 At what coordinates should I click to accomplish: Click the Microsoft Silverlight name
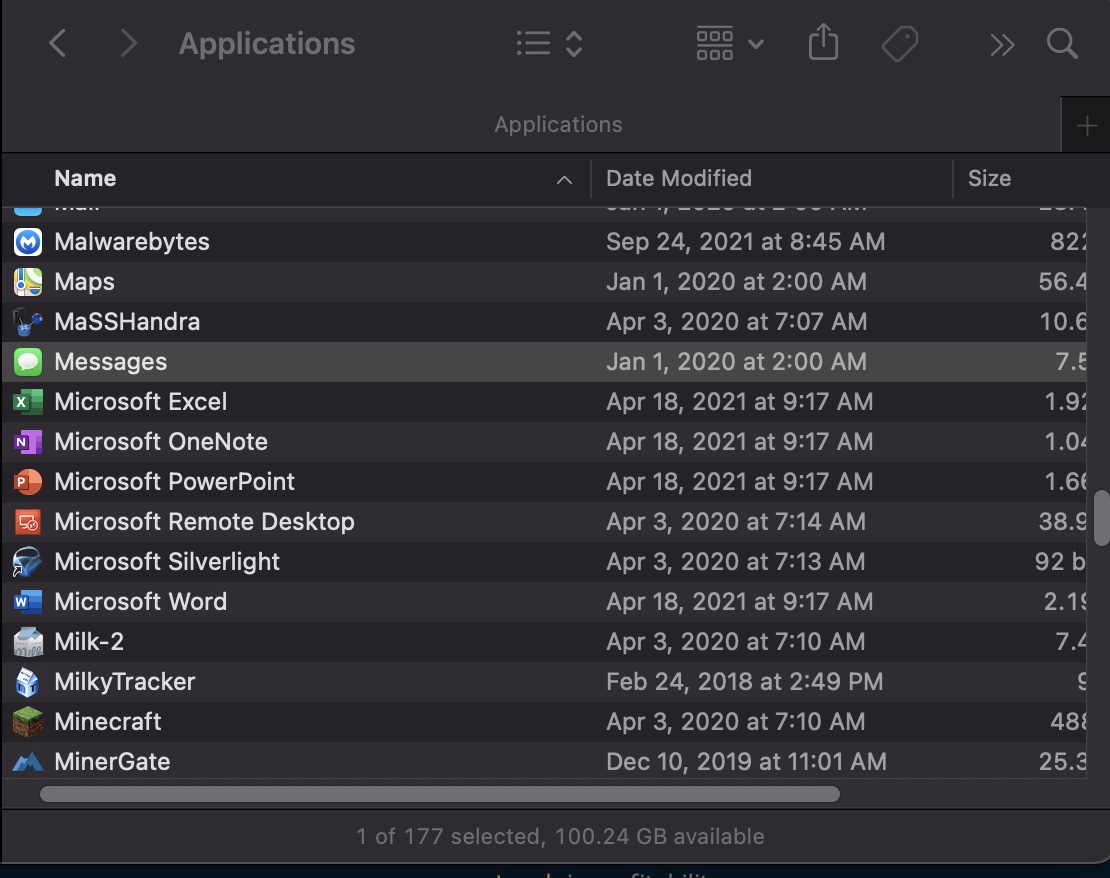click(x=167, y=562)
